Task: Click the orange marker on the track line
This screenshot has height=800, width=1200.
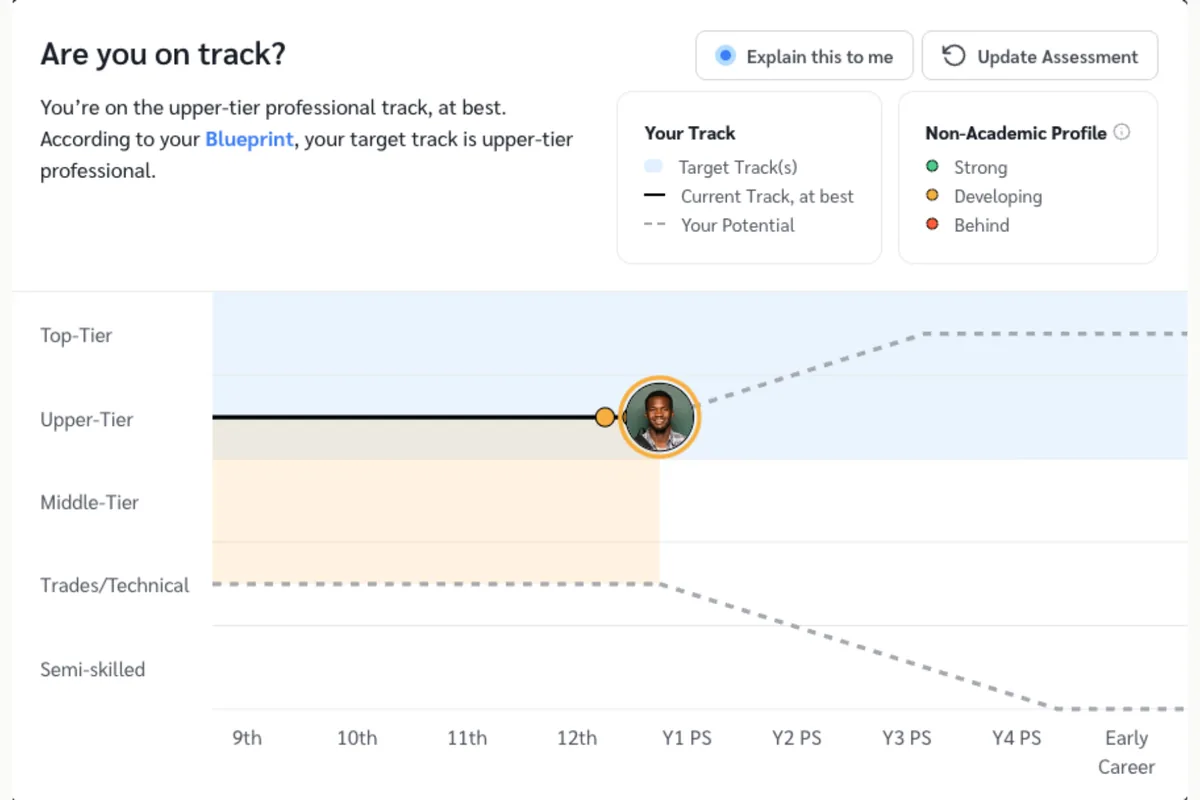Action: 605,417
